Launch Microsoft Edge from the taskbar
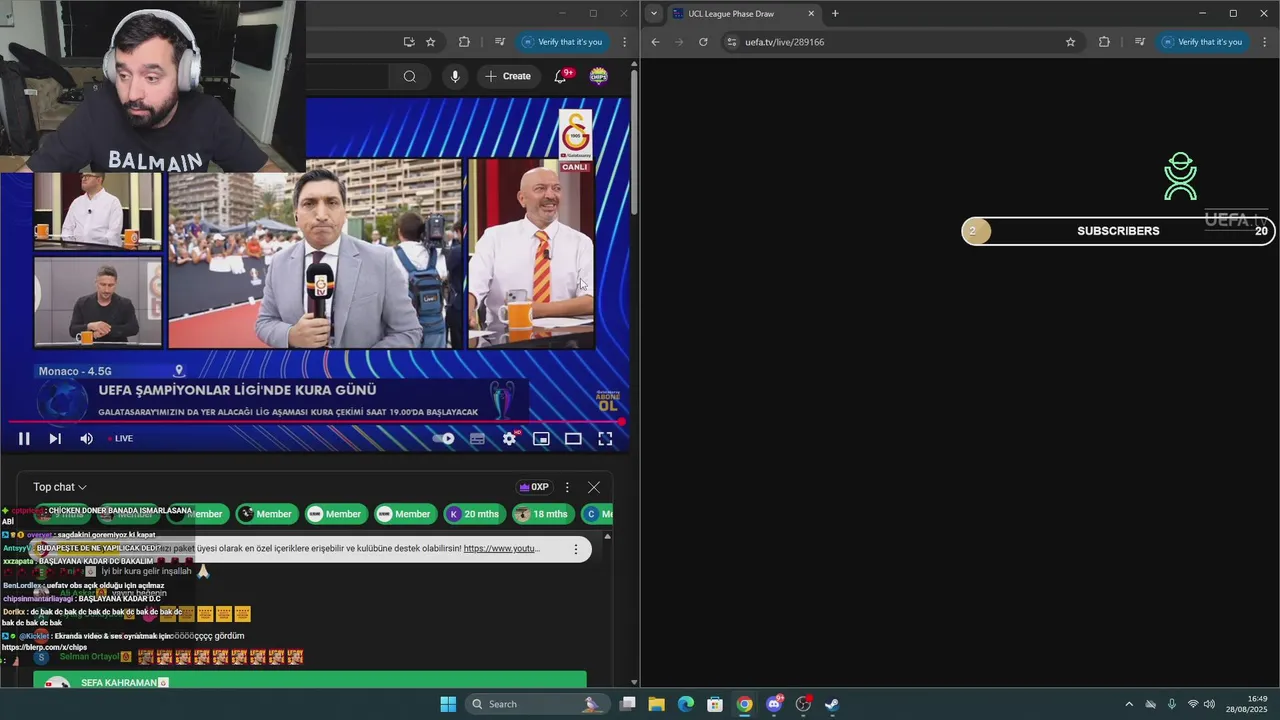The width and height of the screenshot is (1280, 720). point(686,704)
